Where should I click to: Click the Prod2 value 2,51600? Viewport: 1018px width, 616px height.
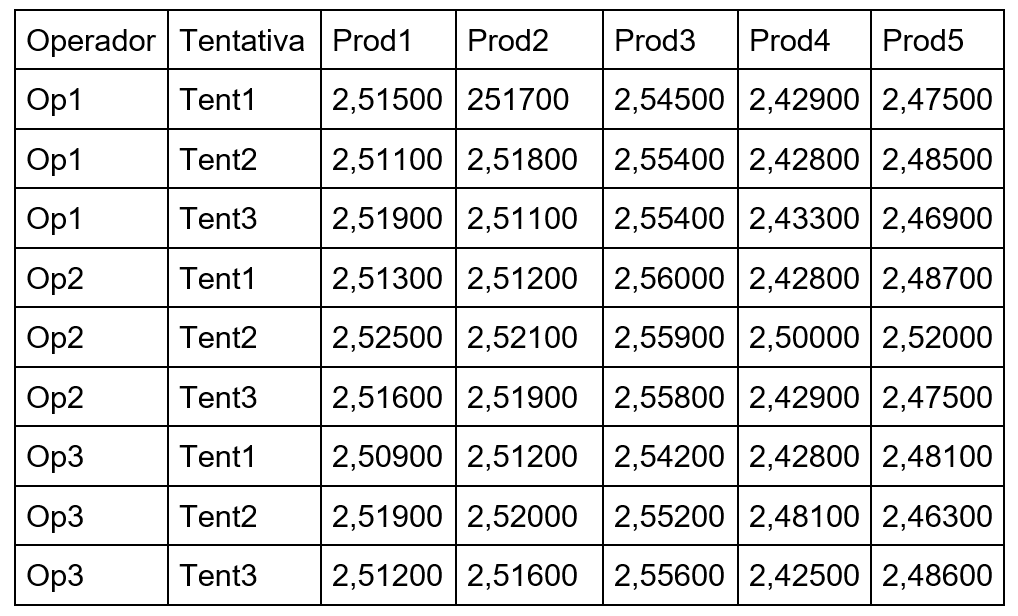529,576
